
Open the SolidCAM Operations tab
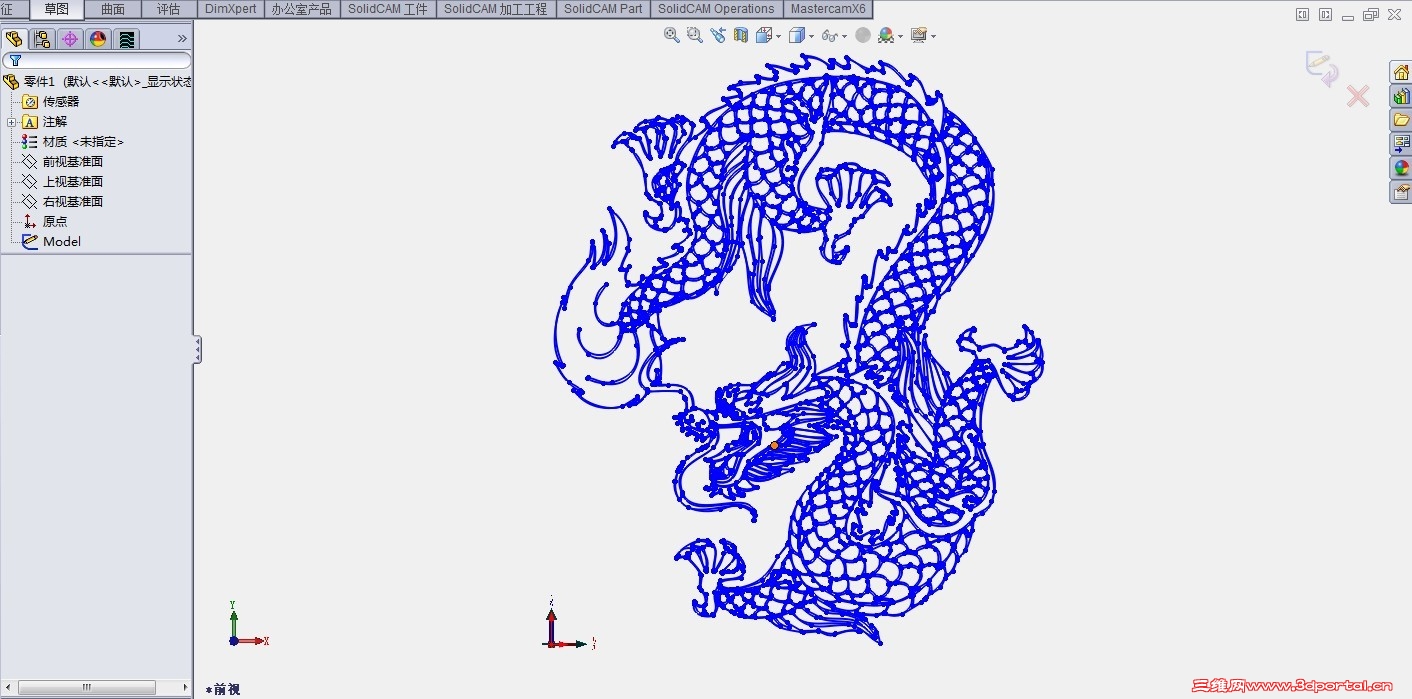[x=716, y=9]
